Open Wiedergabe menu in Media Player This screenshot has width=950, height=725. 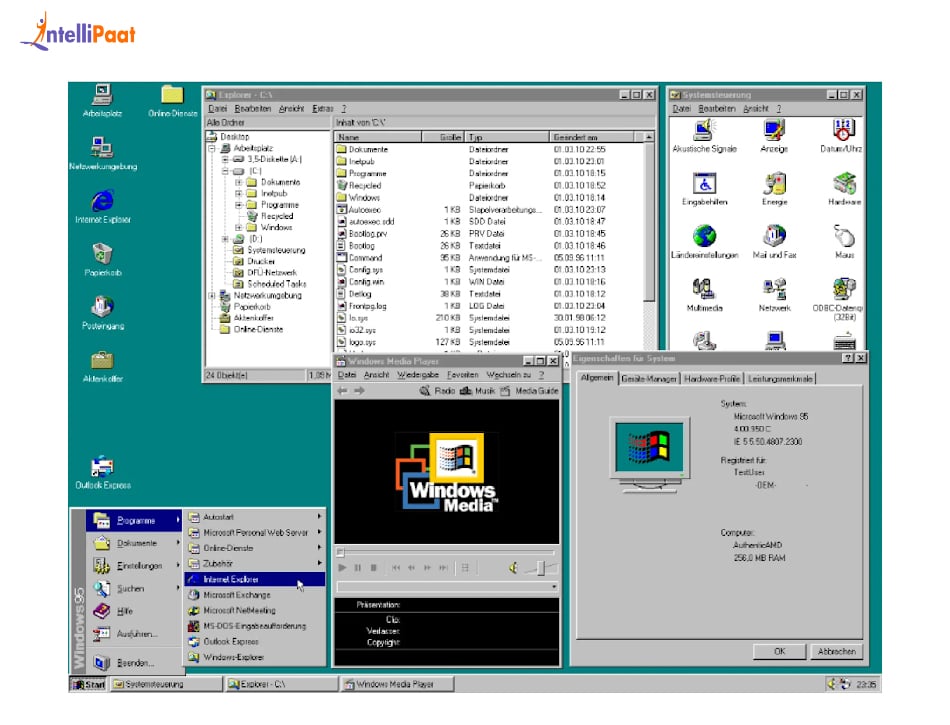[x=417, y=375]
